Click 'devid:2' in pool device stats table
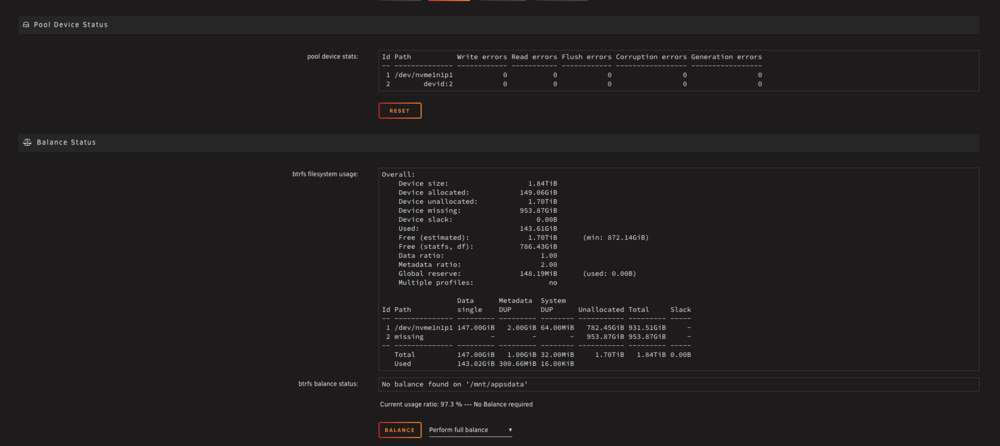The height and width of the screenshot is (446, 1000). tap(438, 84)
